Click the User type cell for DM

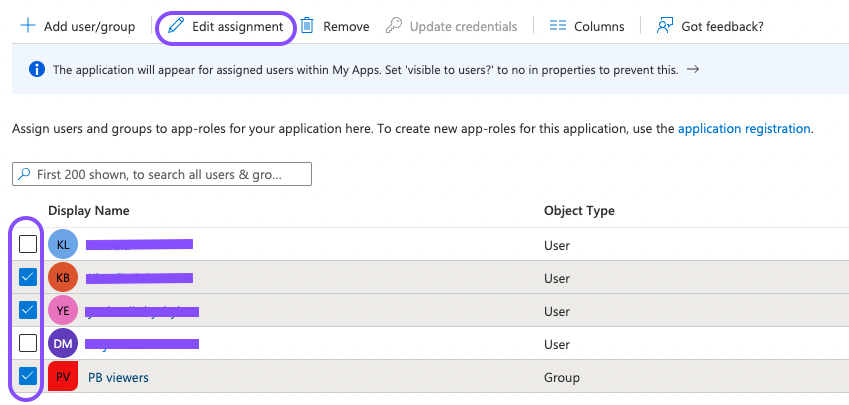(x=557, y=344)
